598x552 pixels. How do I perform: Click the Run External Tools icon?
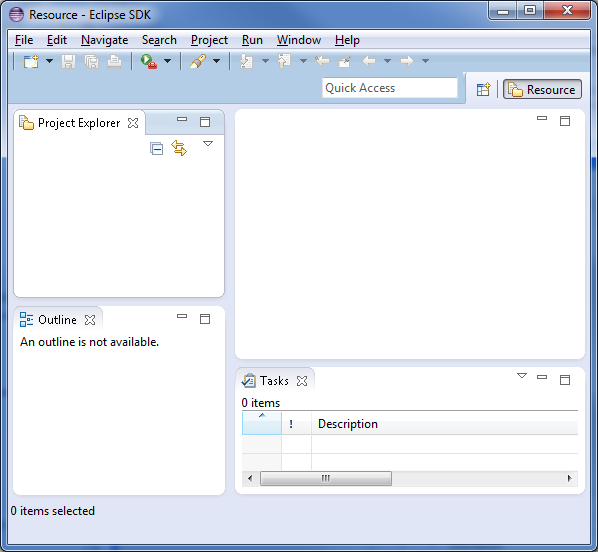149,61
